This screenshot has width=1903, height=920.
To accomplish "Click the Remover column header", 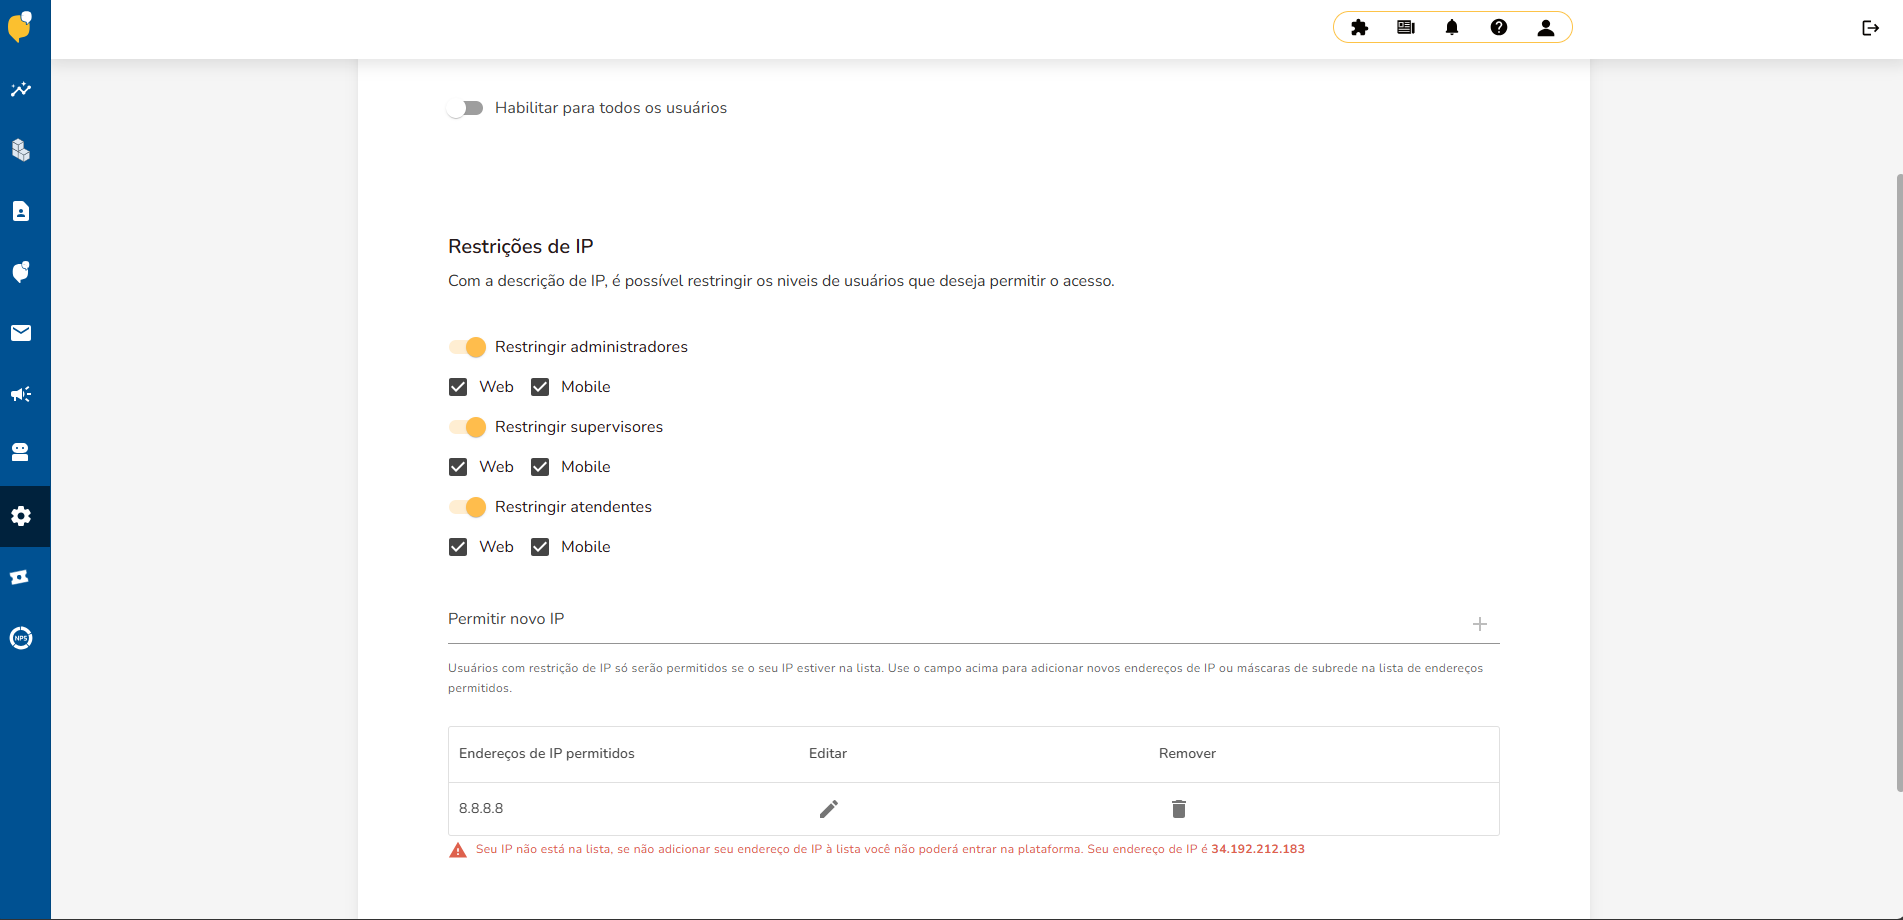I will tap(1187, 754).
